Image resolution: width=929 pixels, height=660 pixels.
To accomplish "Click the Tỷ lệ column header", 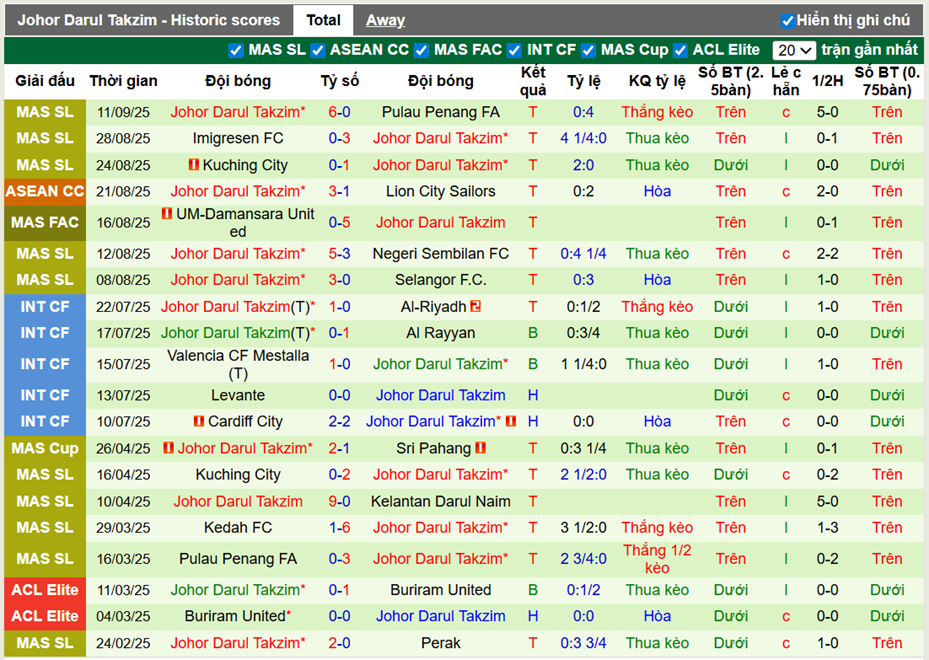I will click(x=583, y=81).
